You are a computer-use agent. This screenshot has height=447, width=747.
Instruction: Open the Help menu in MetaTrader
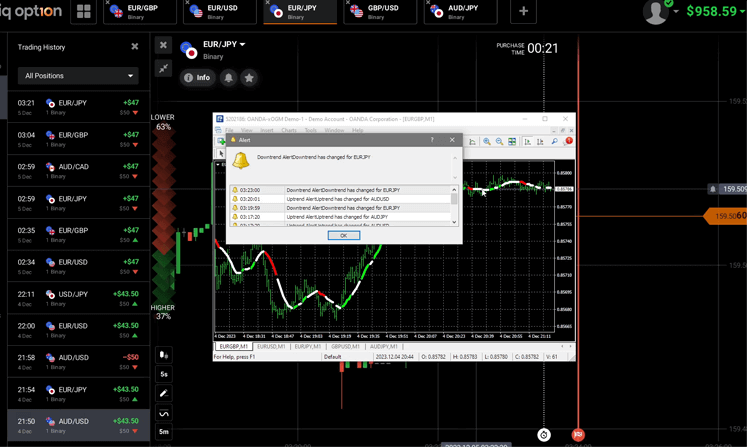coord(357,130)
